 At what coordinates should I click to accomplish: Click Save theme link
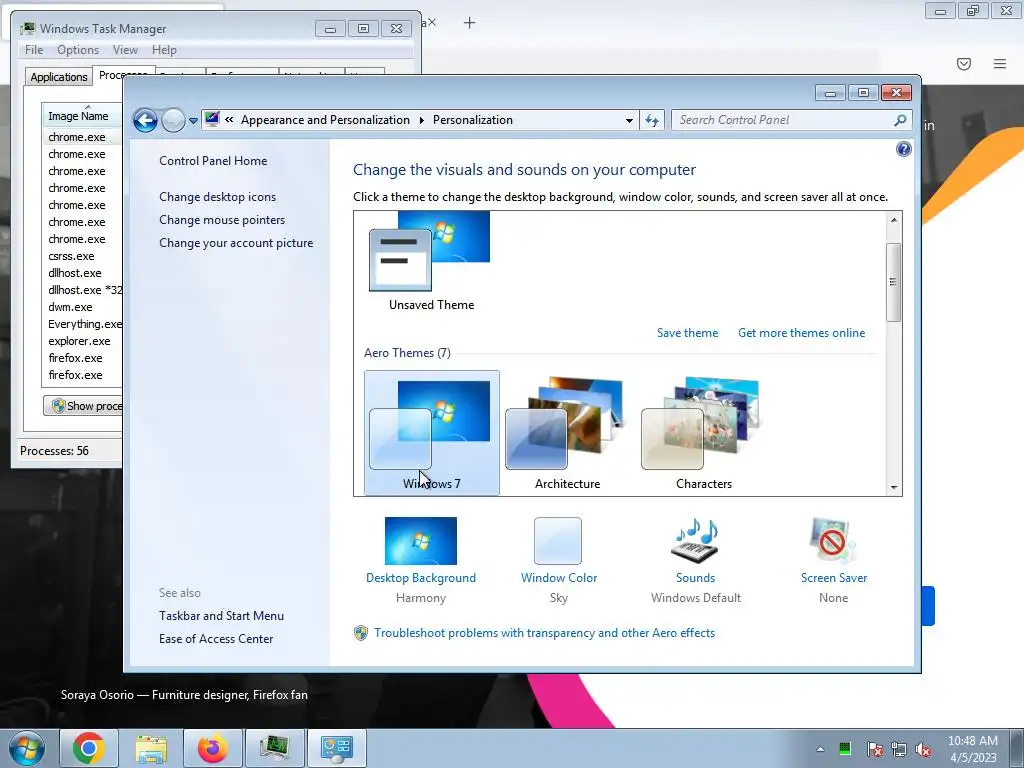coord(687,332)
